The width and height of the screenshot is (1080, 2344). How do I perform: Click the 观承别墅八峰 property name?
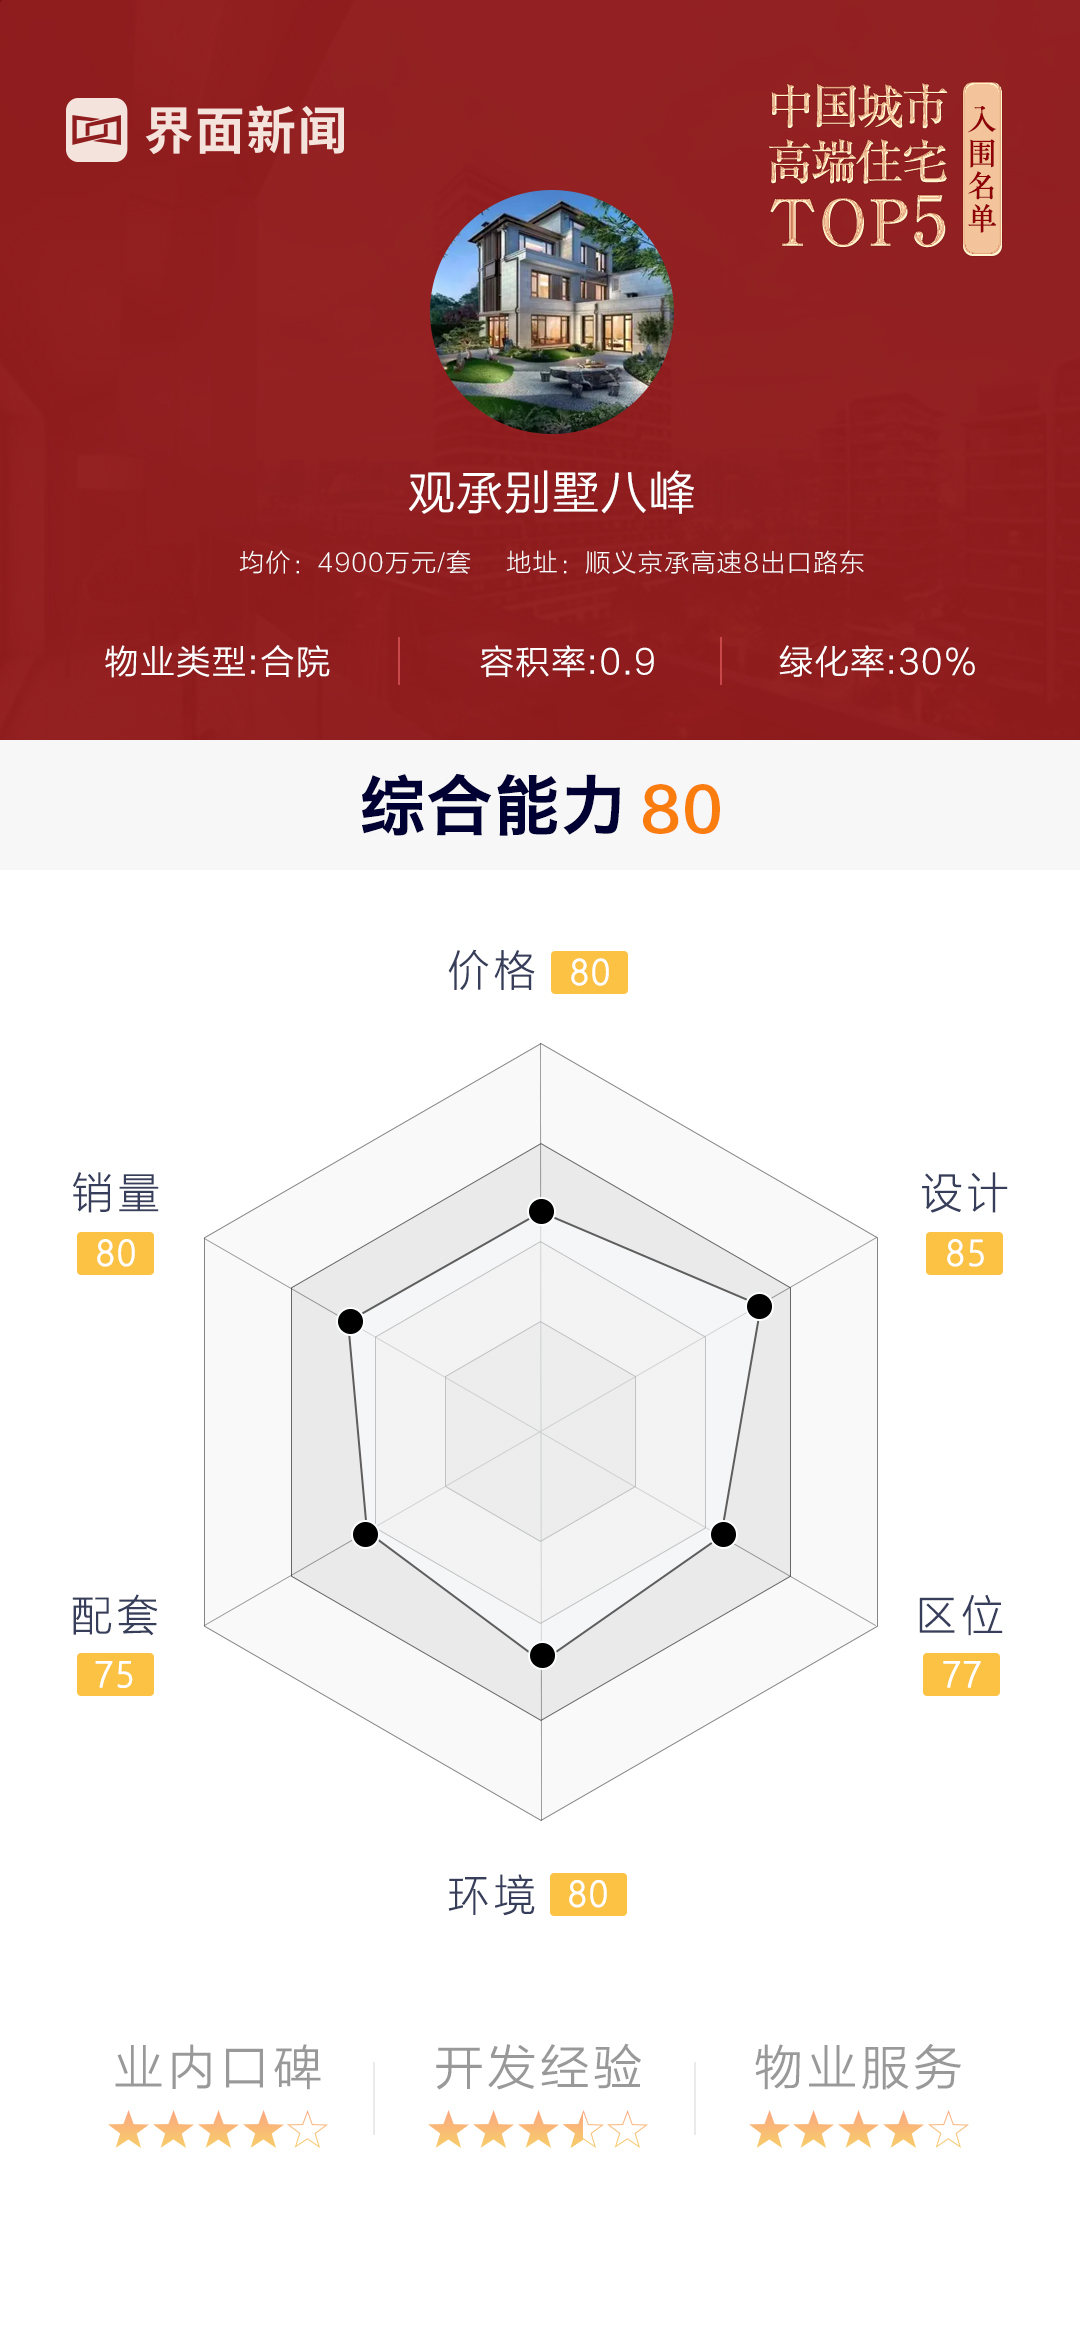tap(551, 493)
